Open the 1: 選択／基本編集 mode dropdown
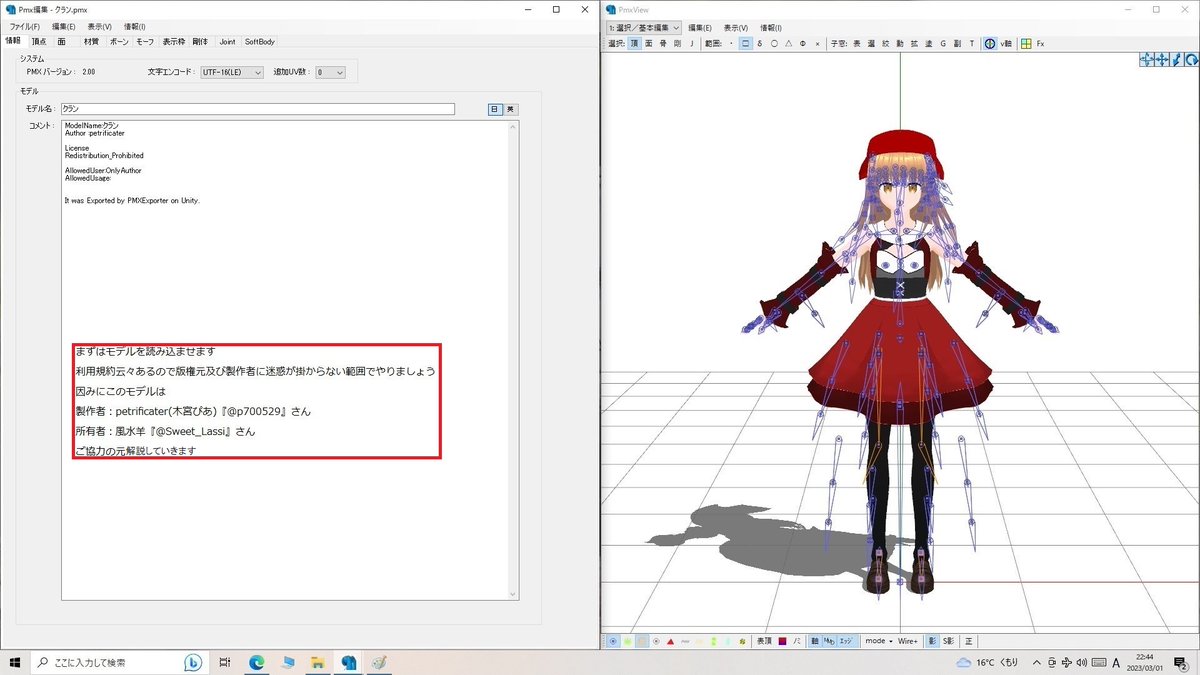Viewport: 1200px width, 675px height. (644, 28)
